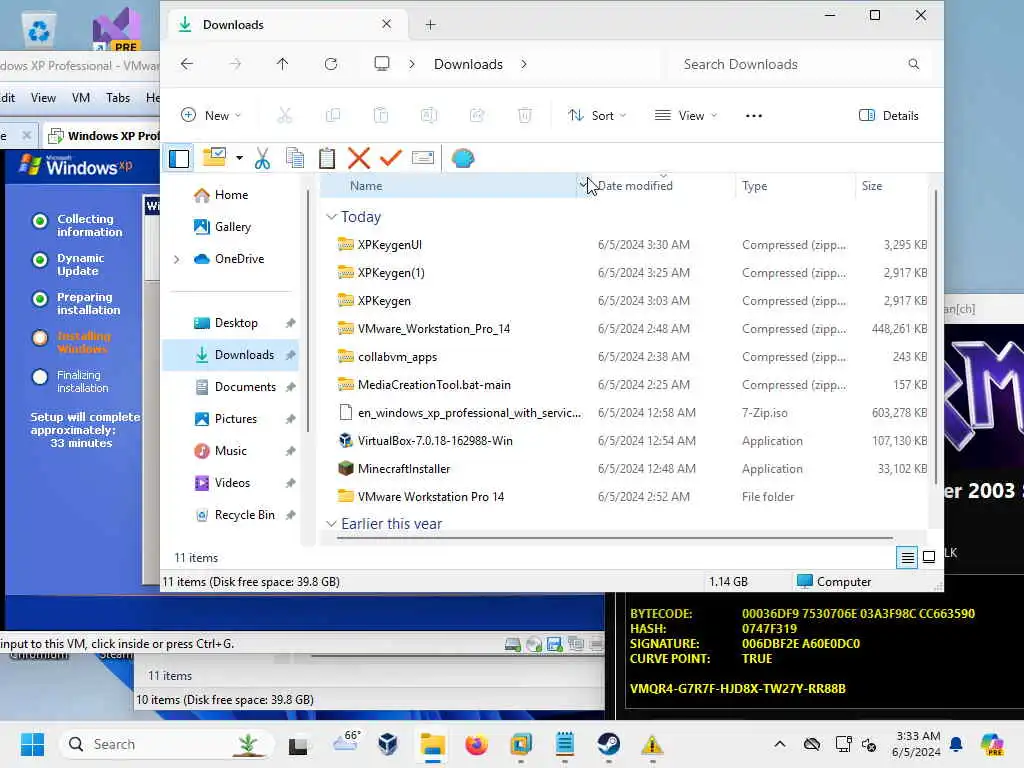Open the Windows Start menu
The height and width of the screenshot is (768, 1024).
[32, 744]
